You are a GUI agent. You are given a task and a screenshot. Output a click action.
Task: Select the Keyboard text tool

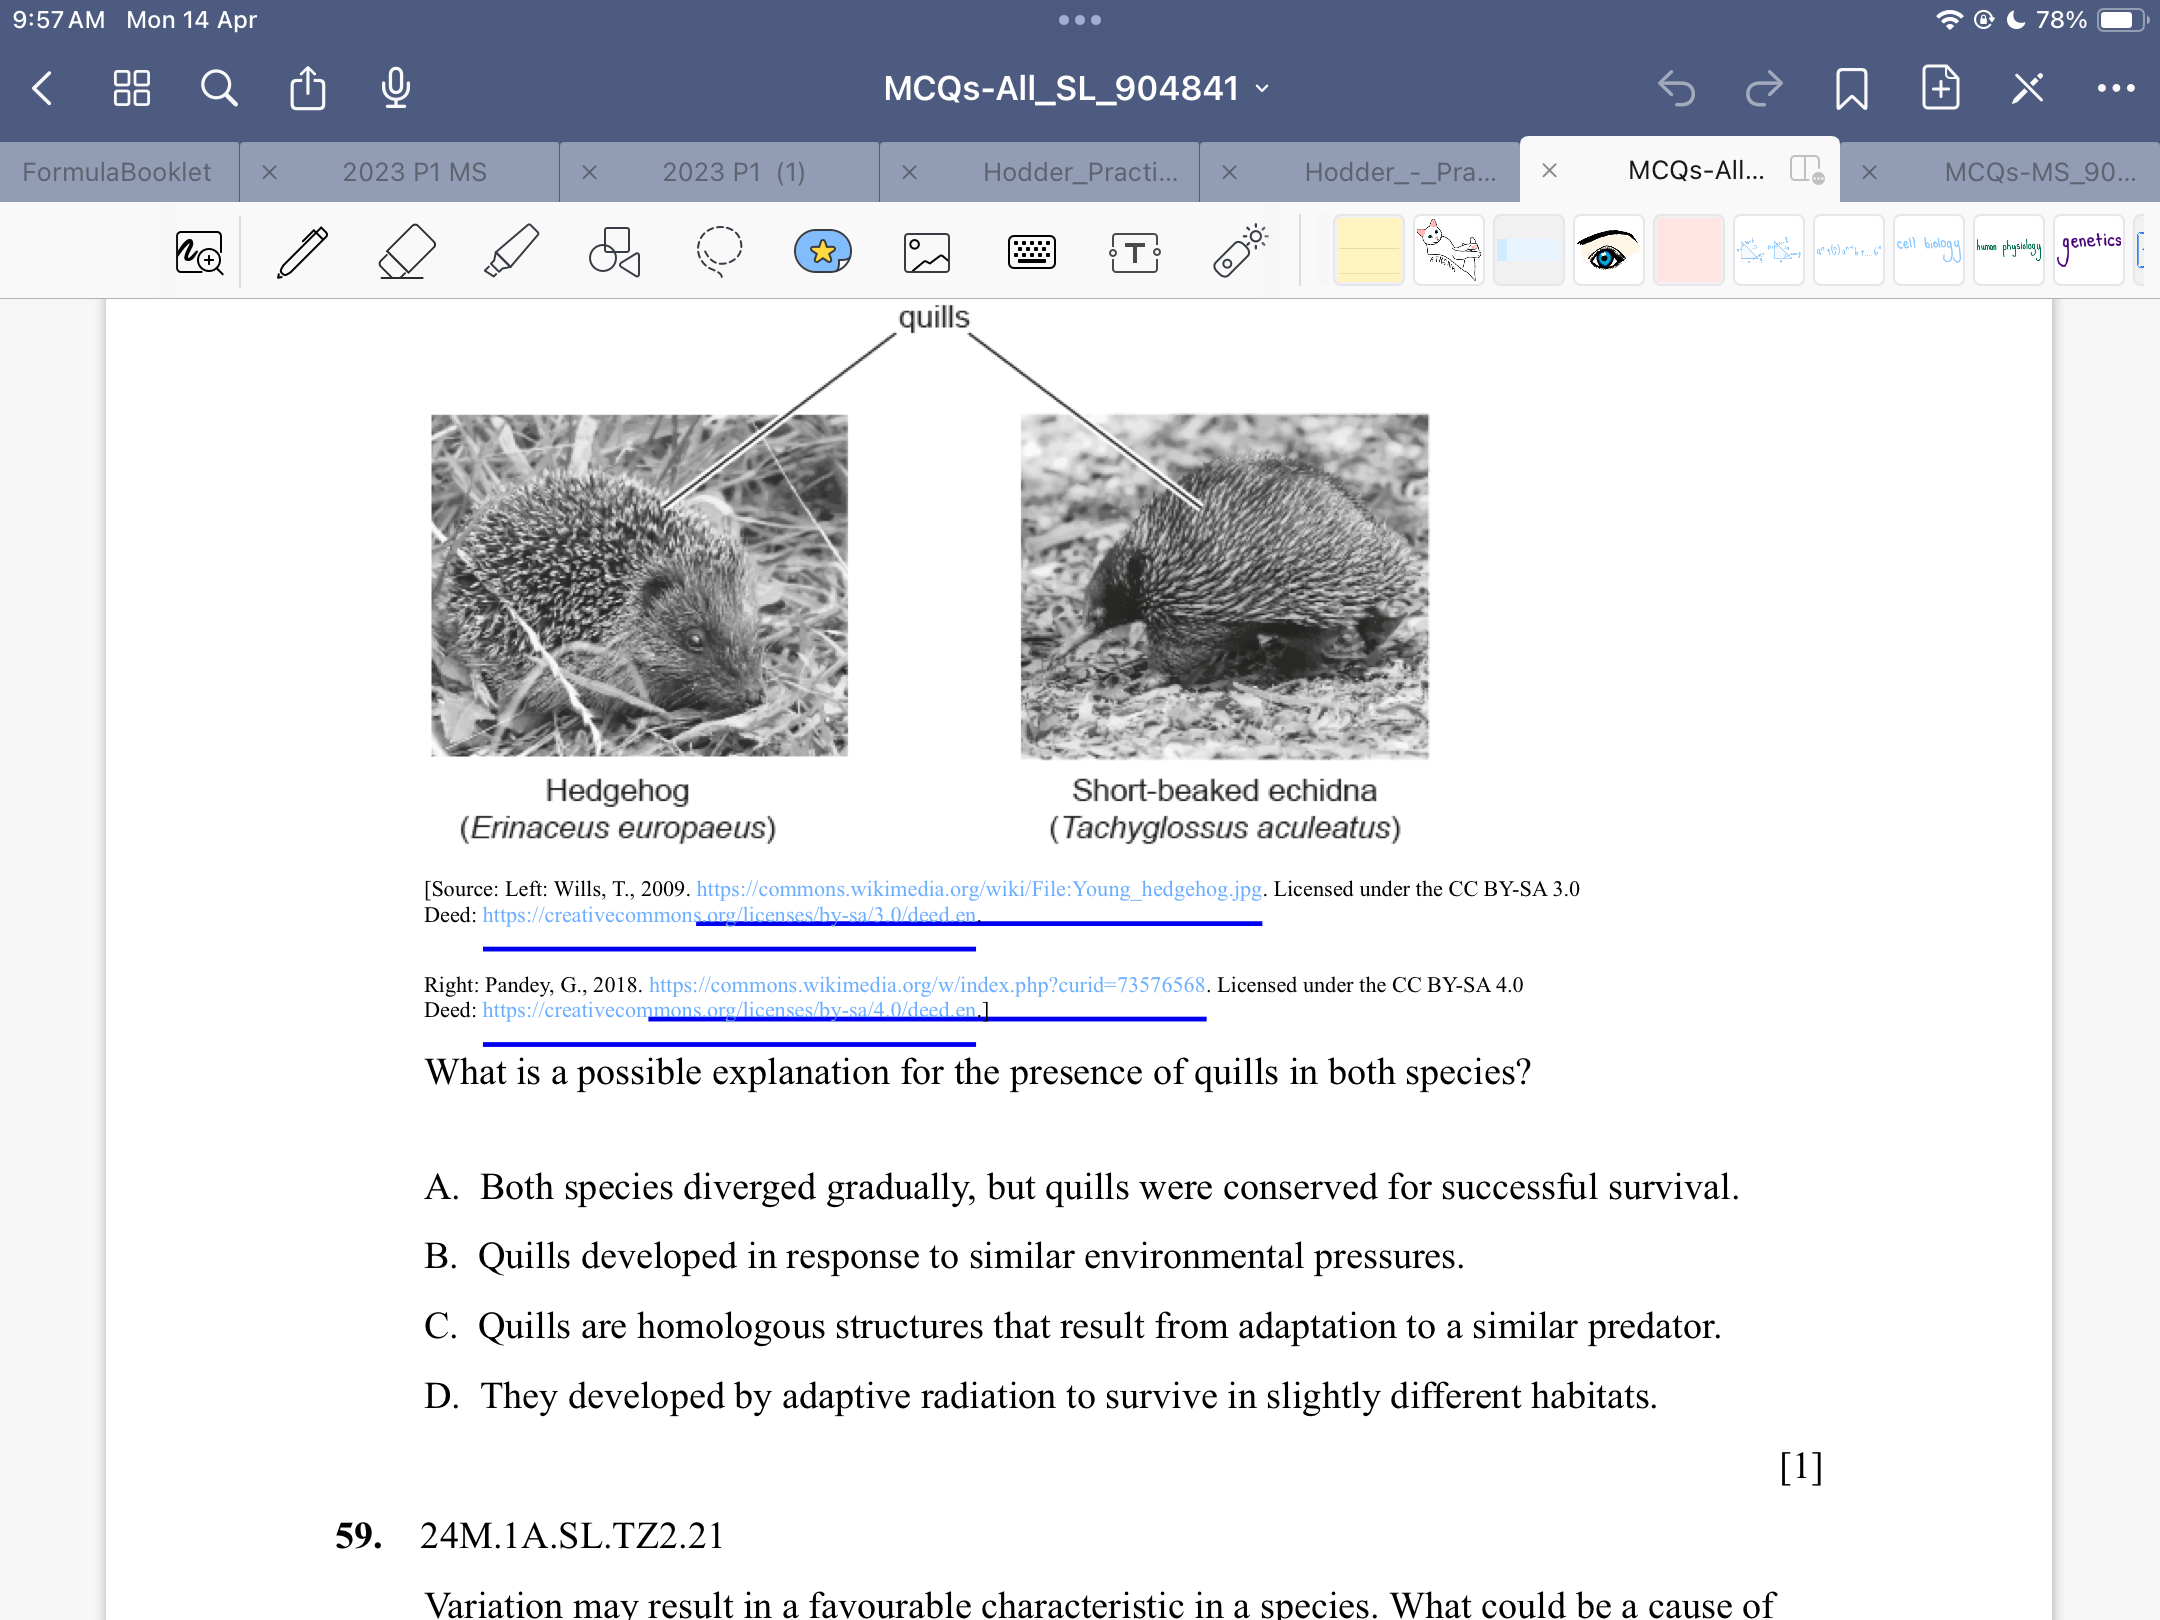pos(1031,252)
